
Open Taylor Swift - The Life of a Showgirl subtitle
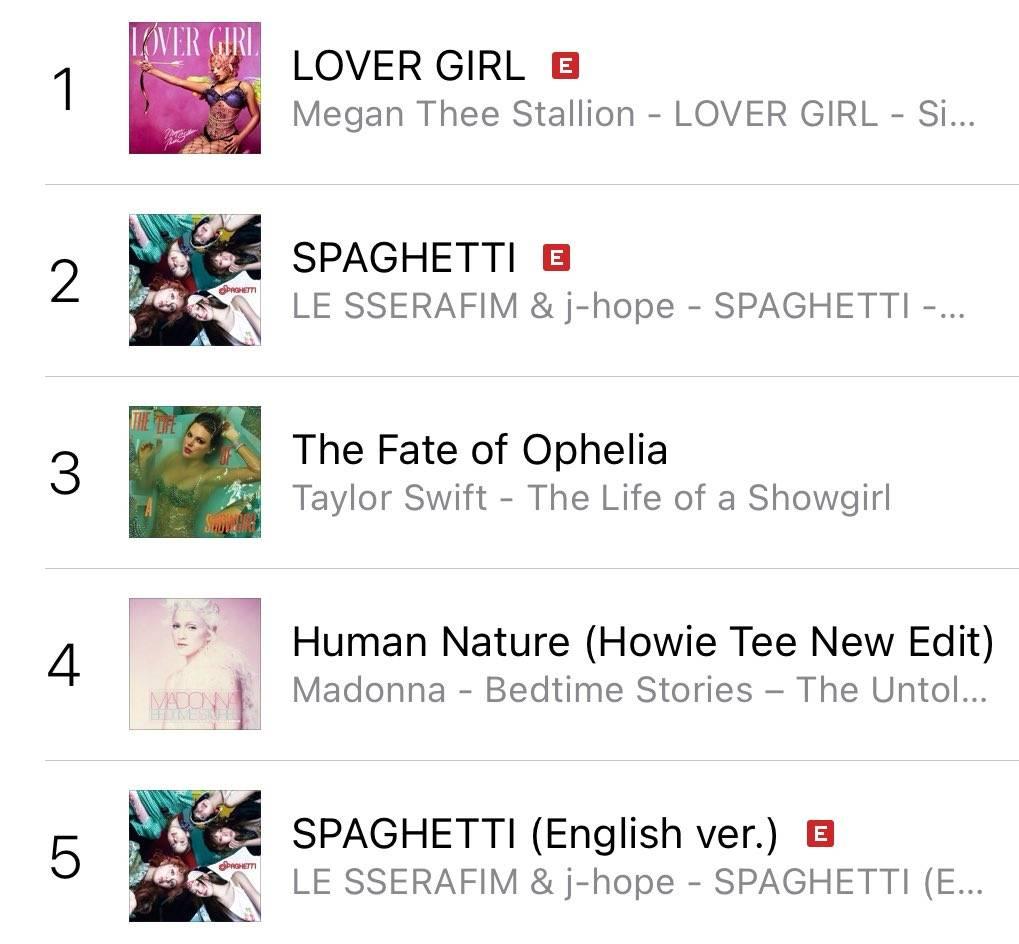pos(590,497)
